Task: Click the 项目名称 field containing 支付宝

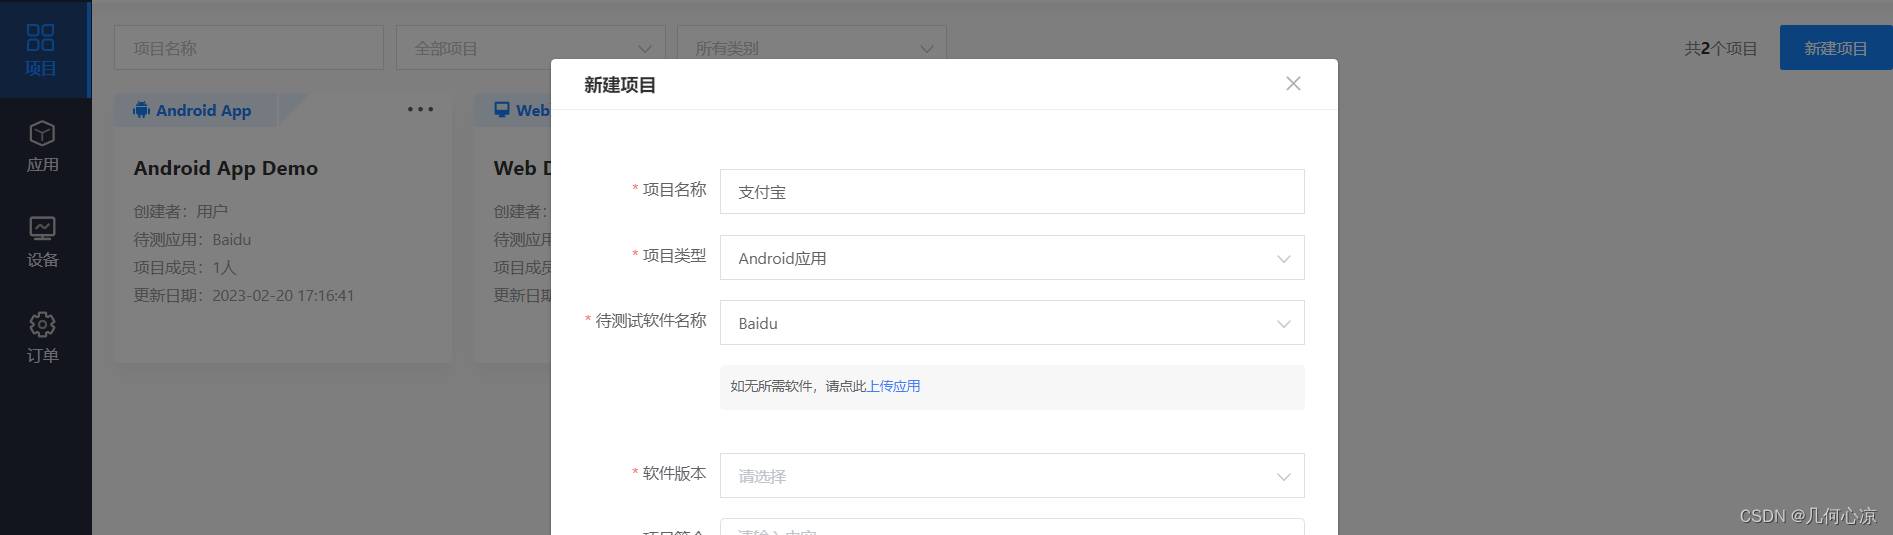Action: (1011, 192)
